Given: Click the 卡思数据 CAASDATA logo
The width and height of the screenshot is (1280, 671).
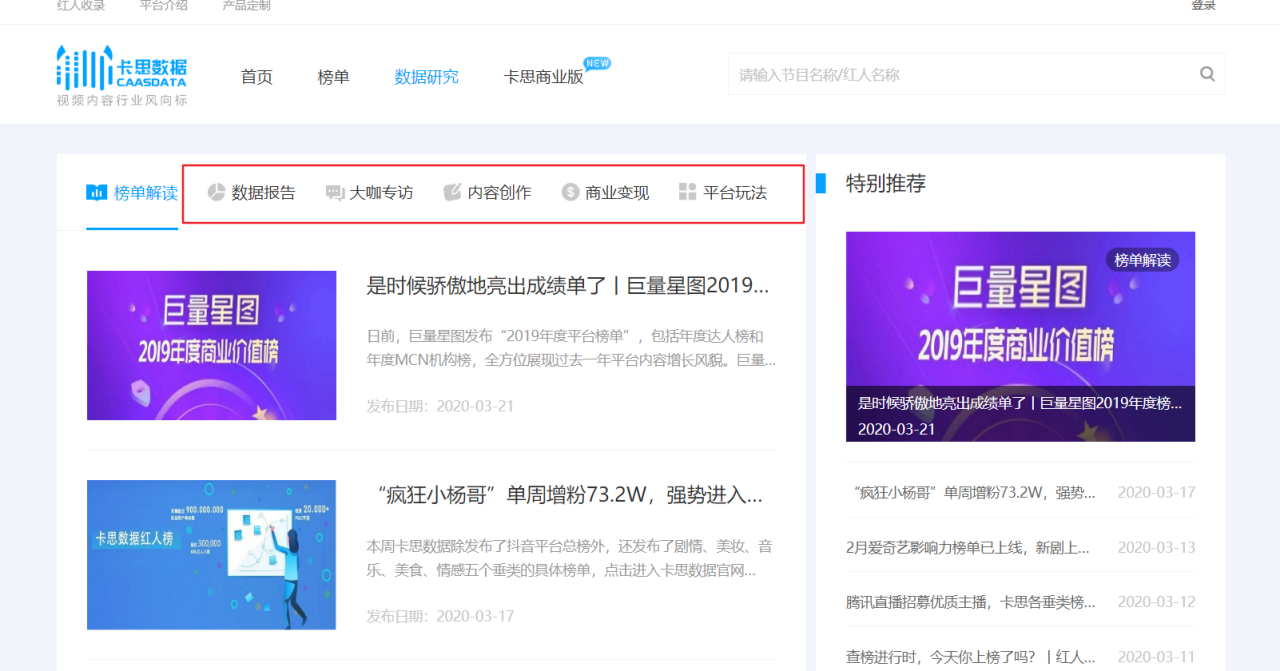Looking at the screenshot, I should click(x=122, y=75).
